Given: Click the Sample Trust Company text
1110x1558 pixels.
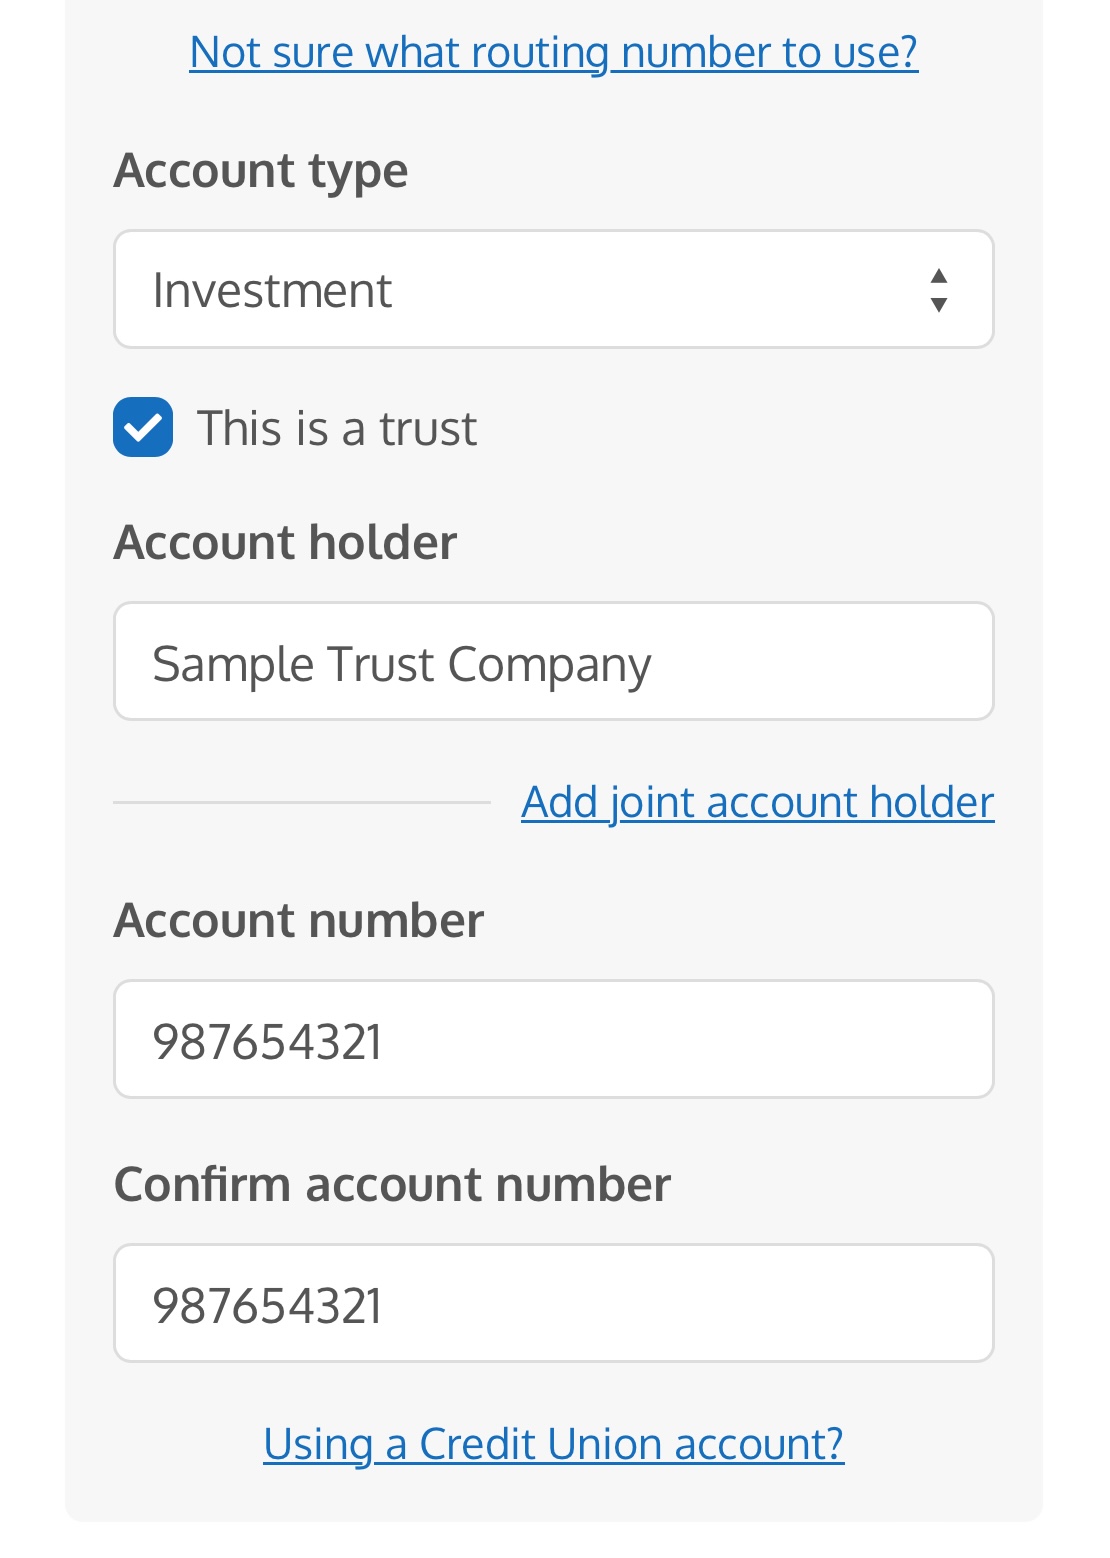Looking at the screenshot, I should tap(401, 664).
